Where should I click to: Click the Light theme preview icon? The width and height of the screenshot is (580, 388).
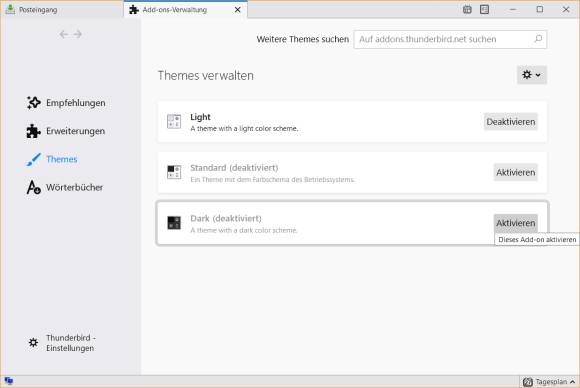pos(174,121)
